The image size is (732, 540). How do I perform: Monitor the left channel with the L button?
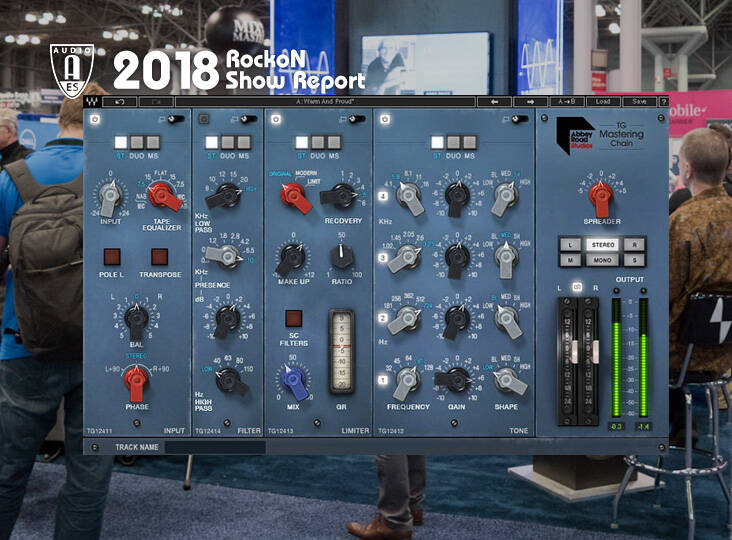point(570,245)
